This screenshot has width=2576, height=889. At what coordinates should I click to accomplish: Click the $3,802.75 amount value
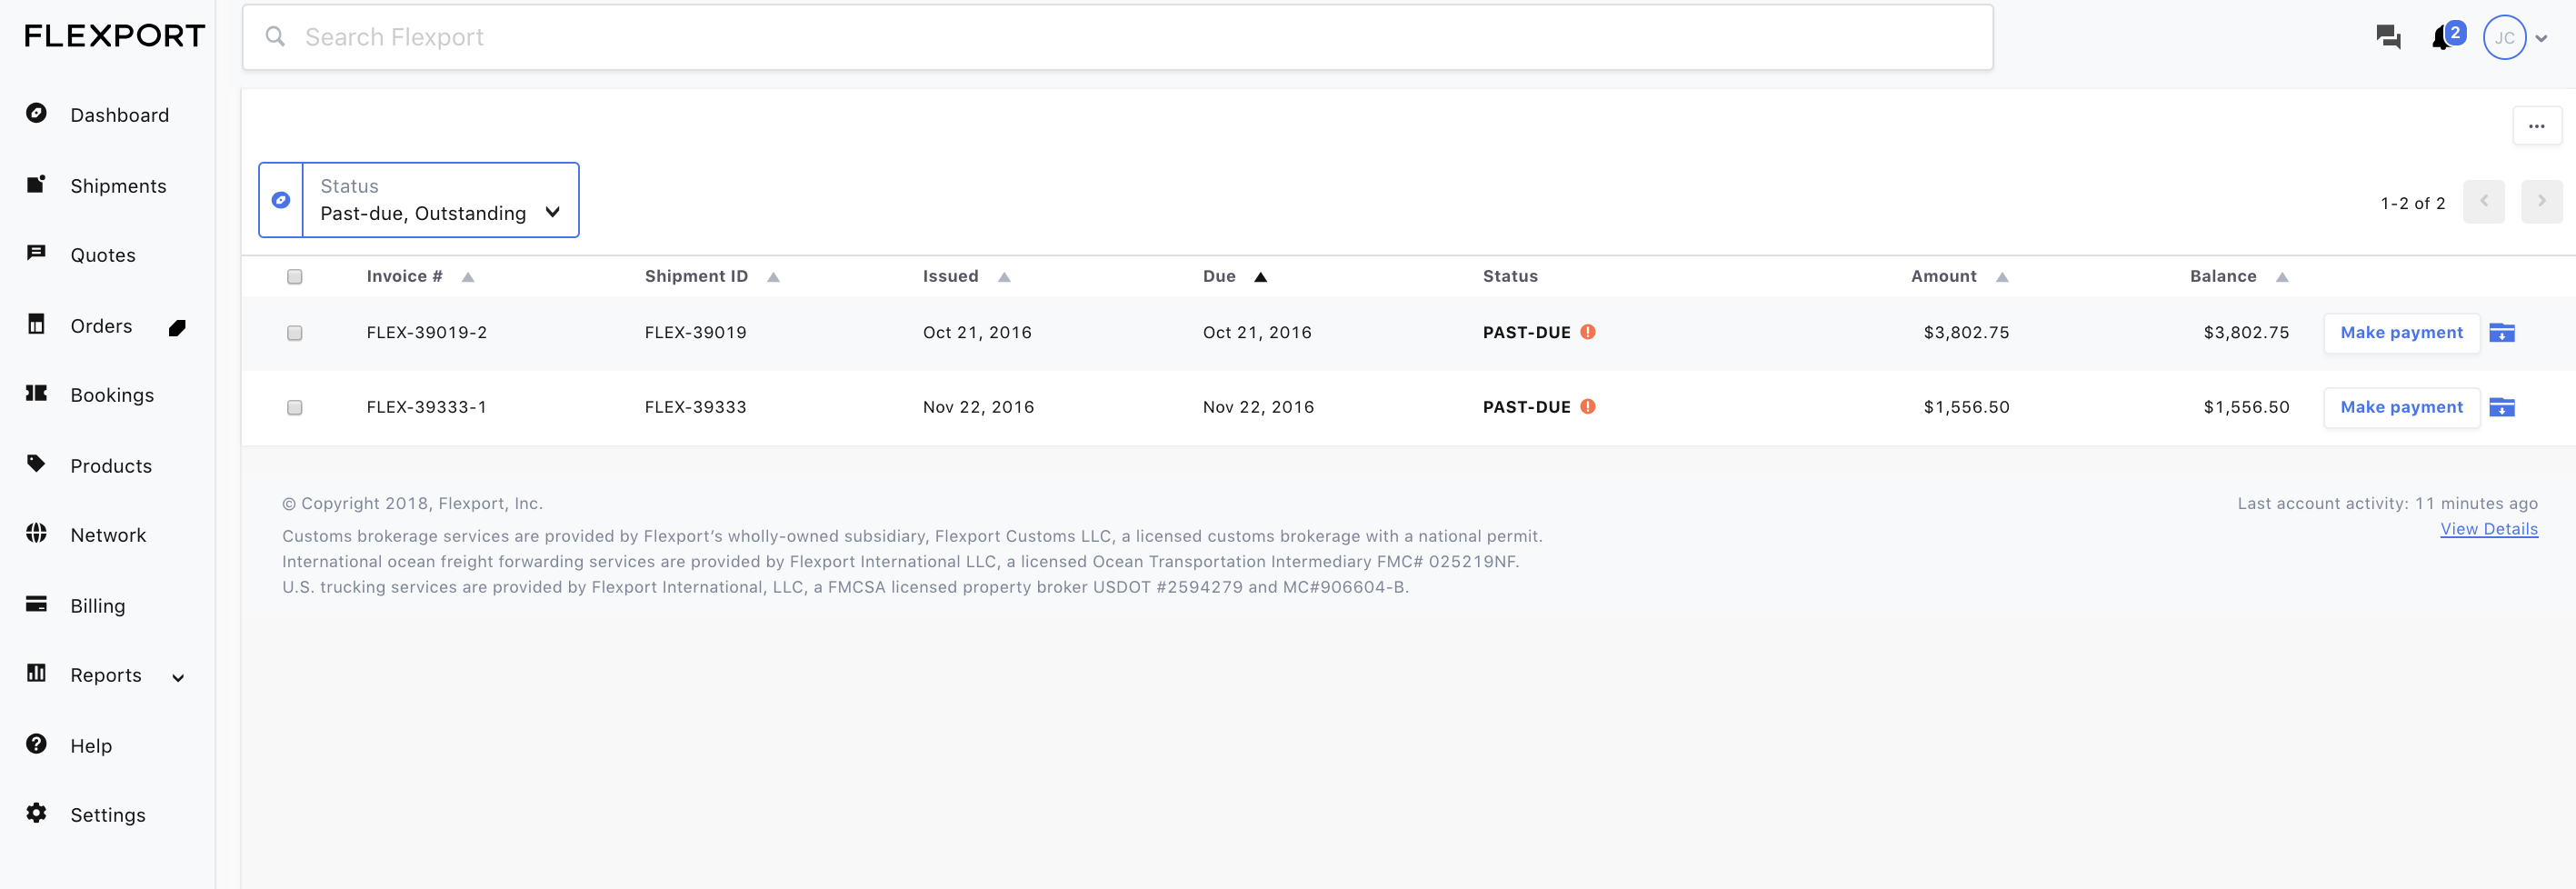(x=1965, y=332)
